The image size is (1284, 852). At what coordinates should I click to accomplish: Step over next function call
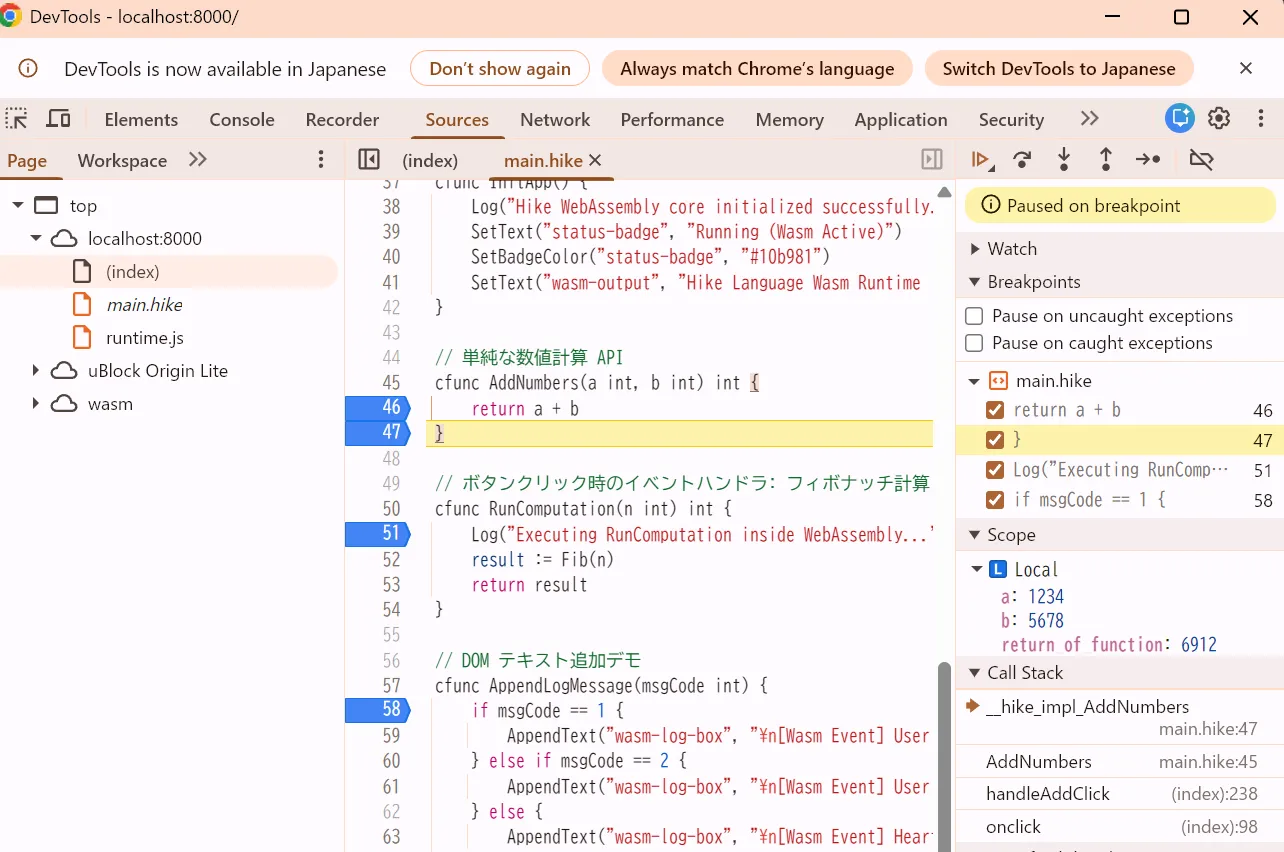pos(1022,159)
